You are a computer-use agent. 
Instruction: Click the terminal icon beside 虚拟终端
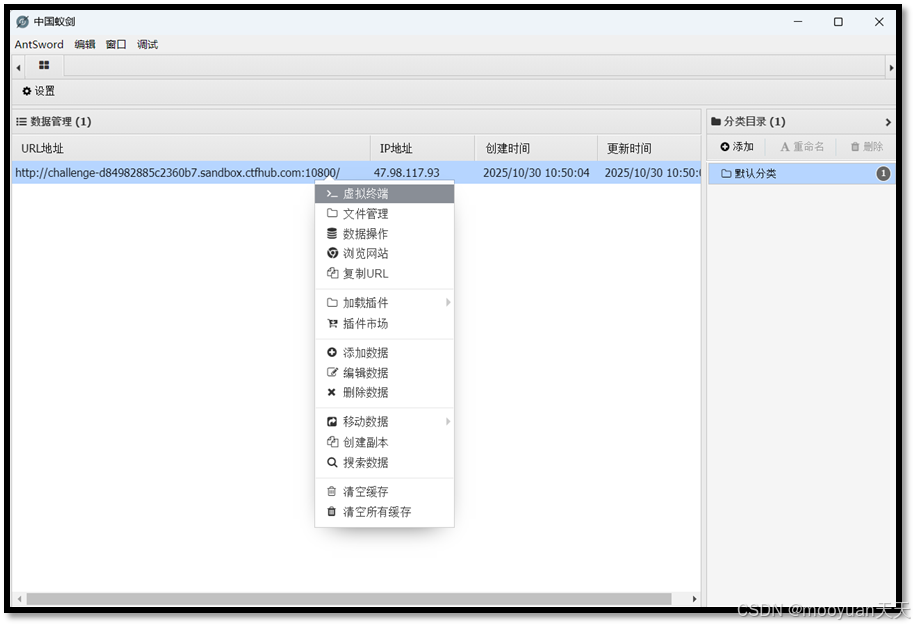click(x=332, y=194)
